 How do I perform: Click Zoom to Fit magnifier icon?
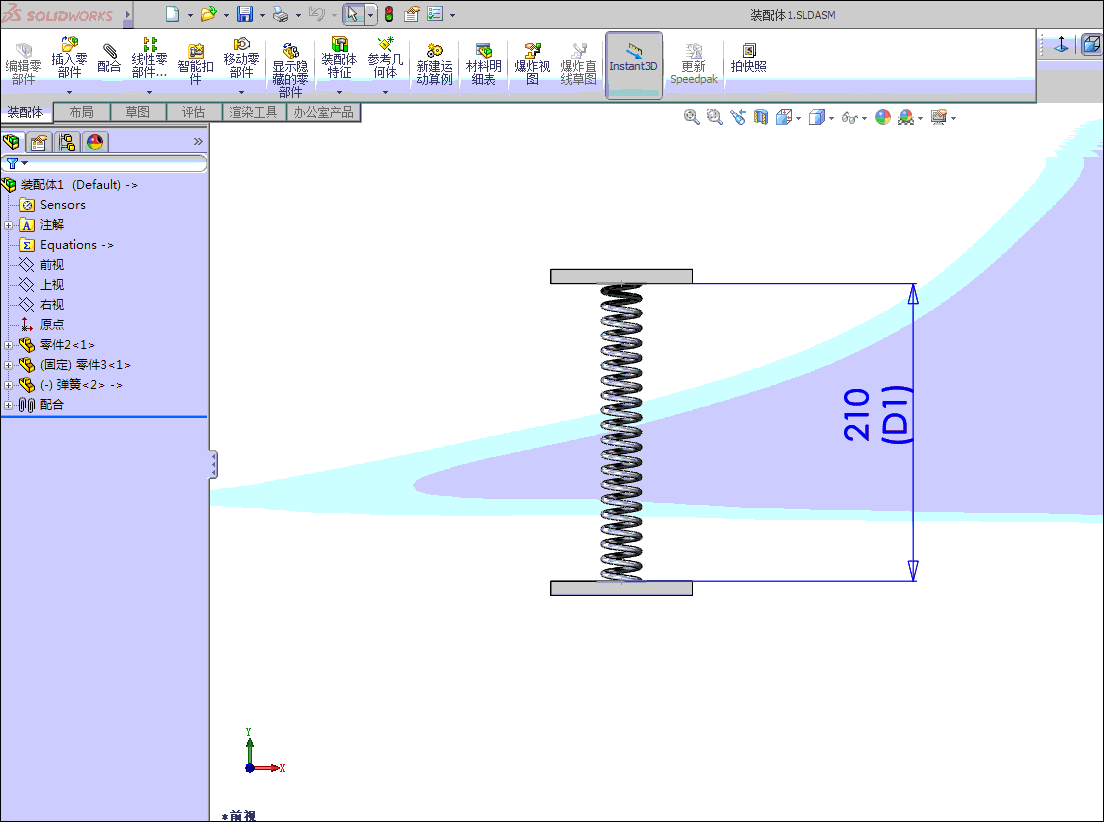coord(691,118)
